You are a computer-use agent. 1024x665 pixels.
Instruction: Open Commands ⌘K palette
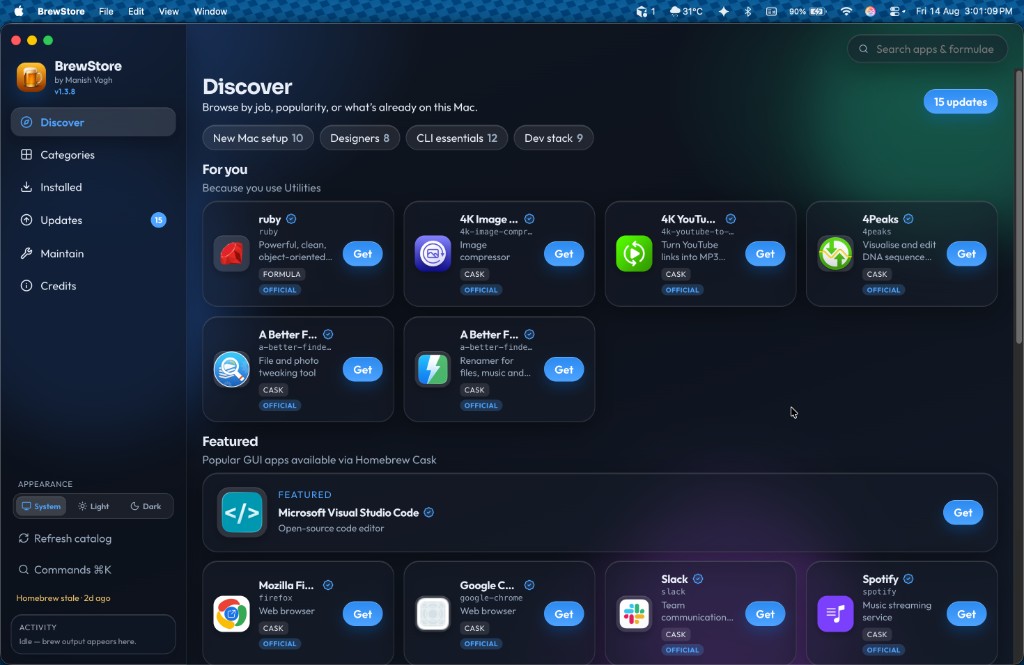coord(65,570)
